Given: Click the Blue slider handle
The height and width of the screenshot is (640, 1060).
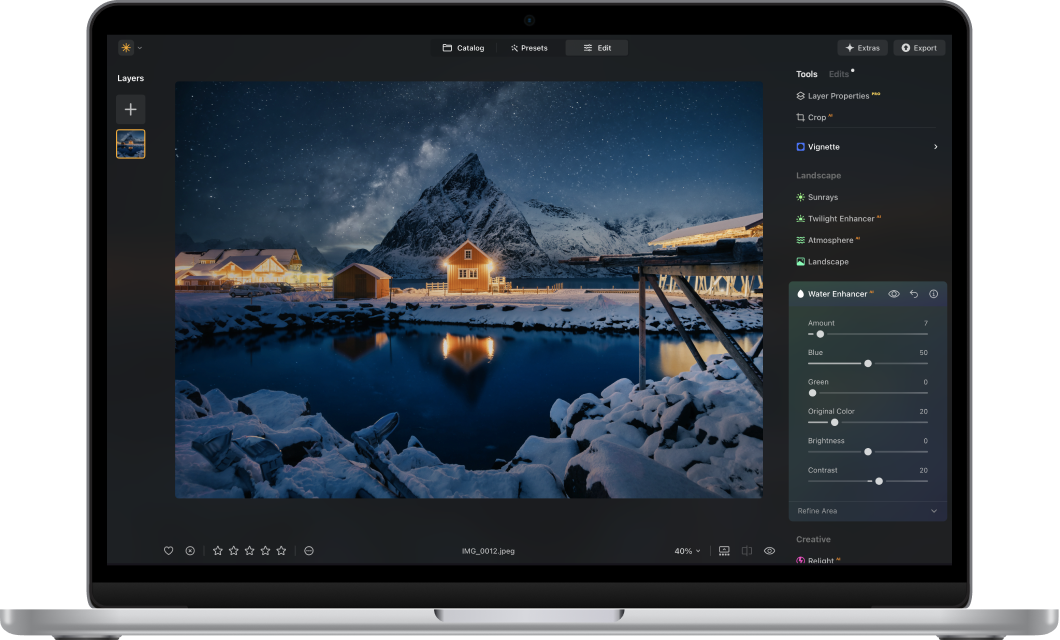Looking at the screenshot, I should point(868,363).
